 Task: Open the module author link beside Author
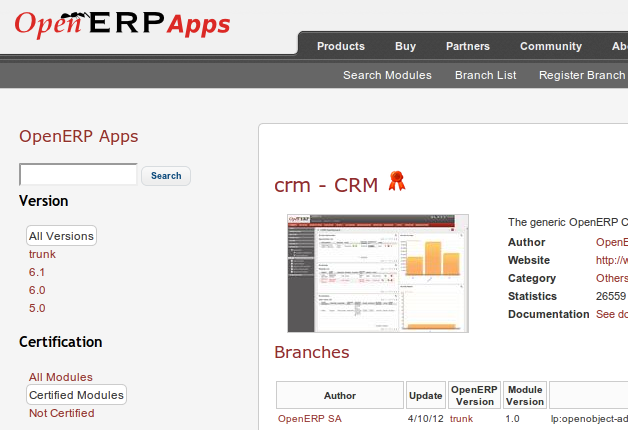click(612, 242)
